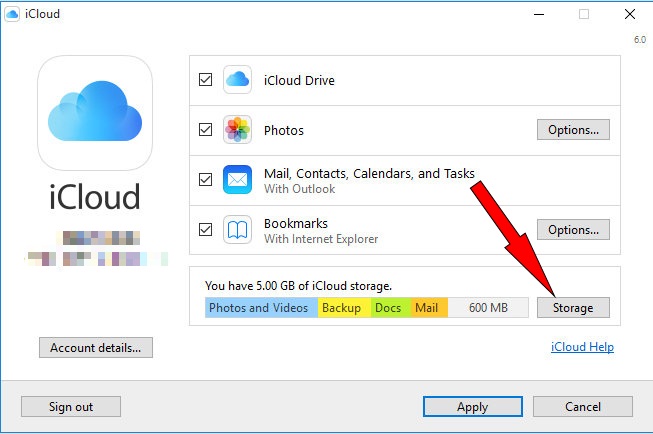Click the large iCloud logo
The width and height of the screenshot is (653, 434).
pyautogui.click(x=95, y=112)
